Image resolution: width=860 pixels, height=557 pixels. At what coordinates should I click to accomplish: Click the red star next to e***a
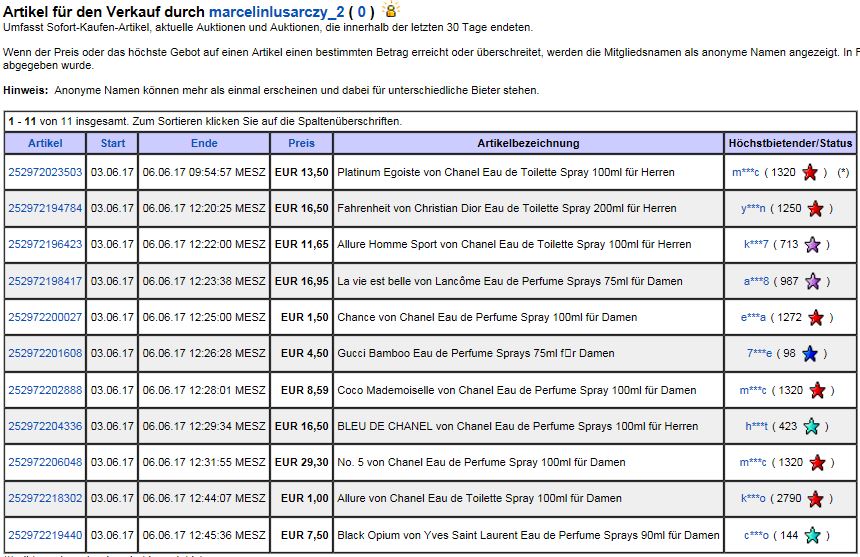click(816, 318)
